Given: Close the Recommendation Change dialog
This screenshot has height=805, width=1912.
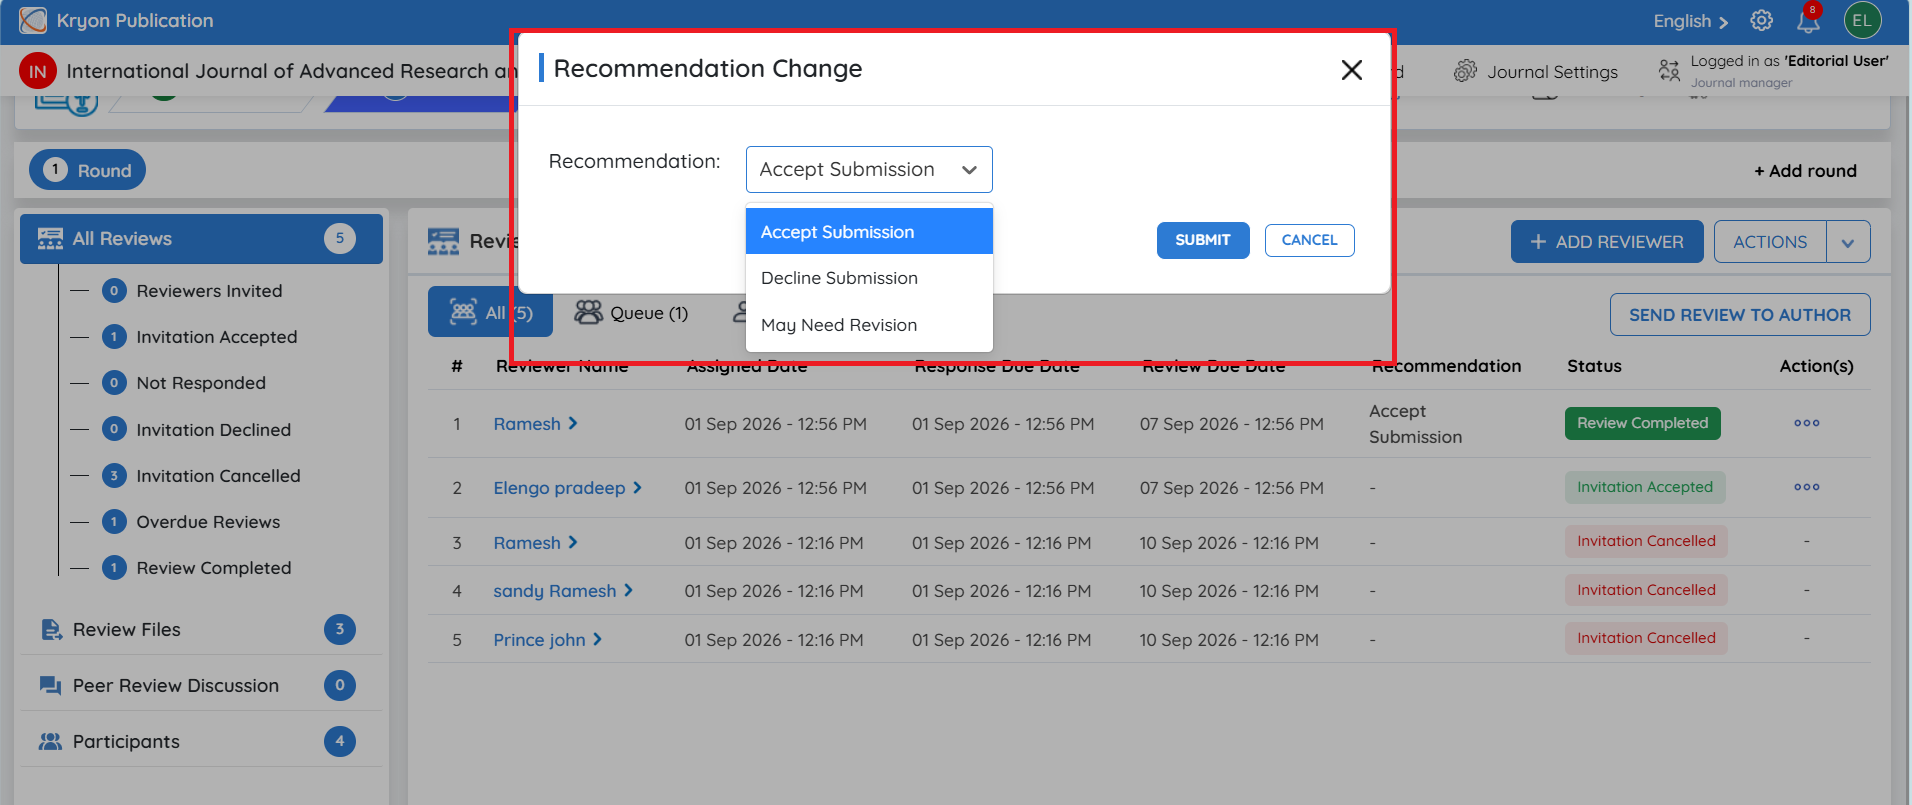Looking at the screenshot, I should point(1352,70).
